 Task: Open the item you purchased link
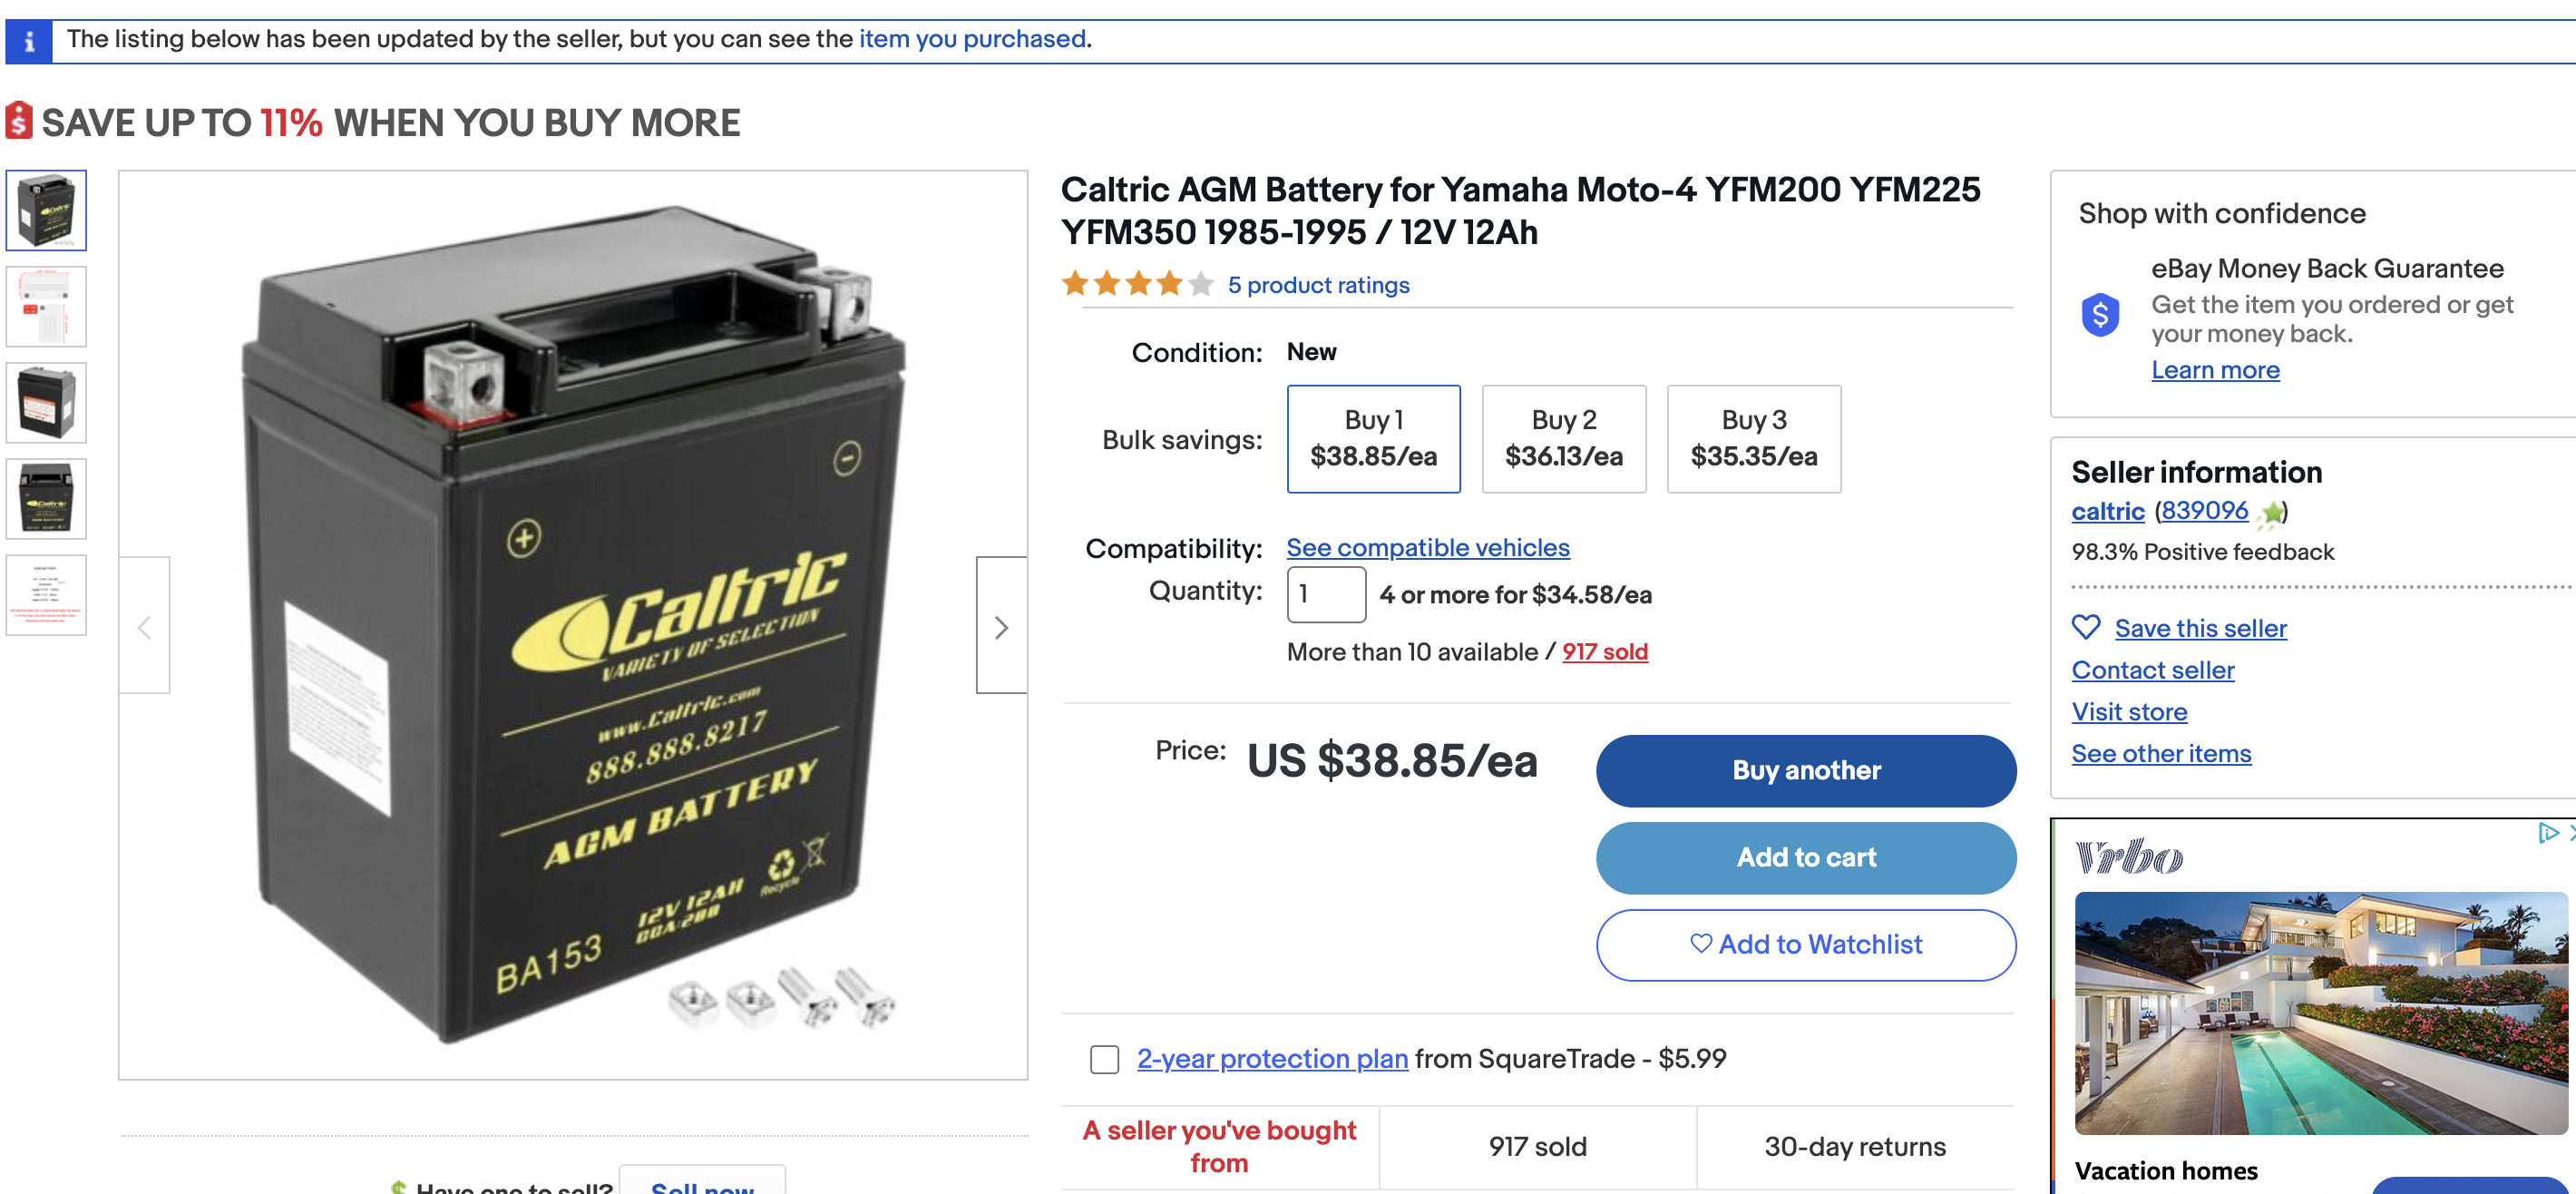coord(972,39)
